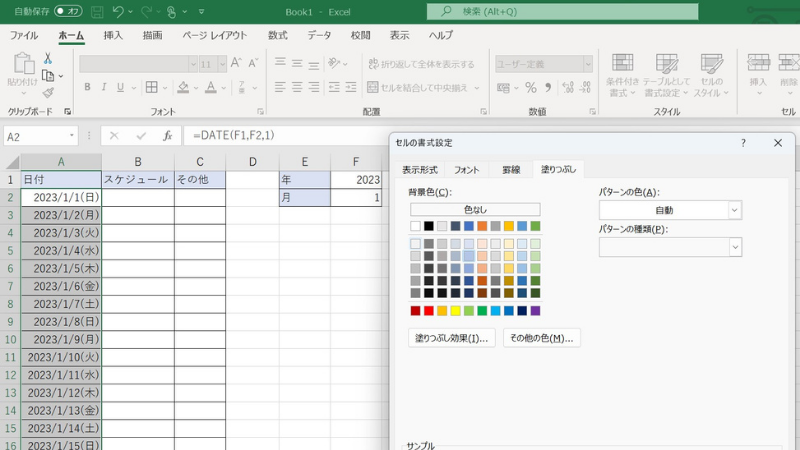Expand the Name Box dropdown arrow
The image size is (800, 450).
pyautogui.click(x=71, y=136)
